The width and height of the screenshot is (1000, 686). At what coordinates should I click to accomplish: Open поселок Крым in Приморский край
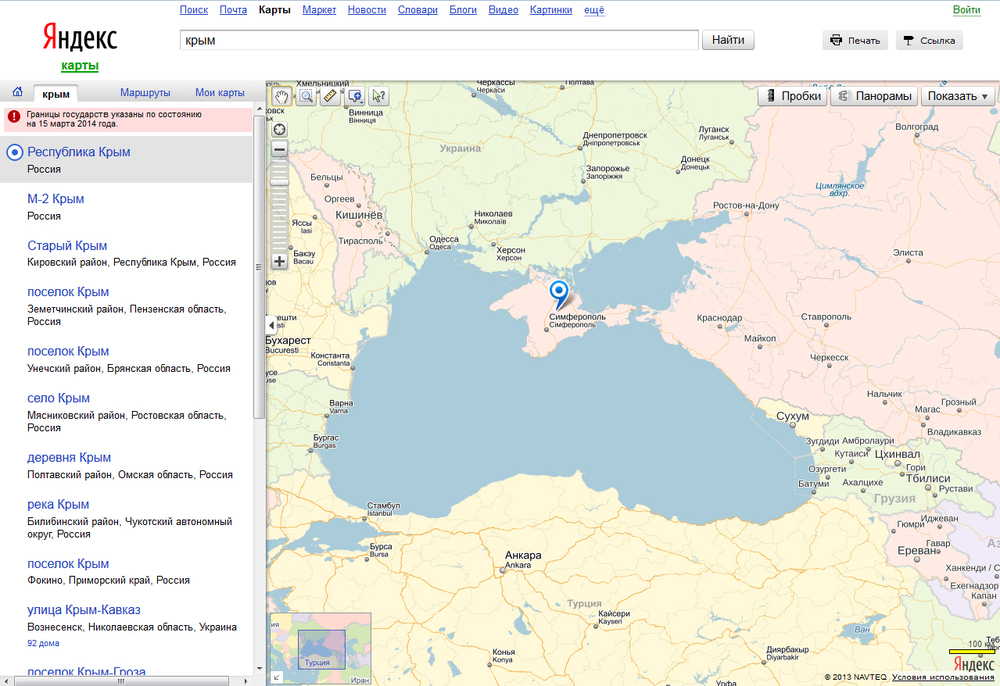coord(68,564)
